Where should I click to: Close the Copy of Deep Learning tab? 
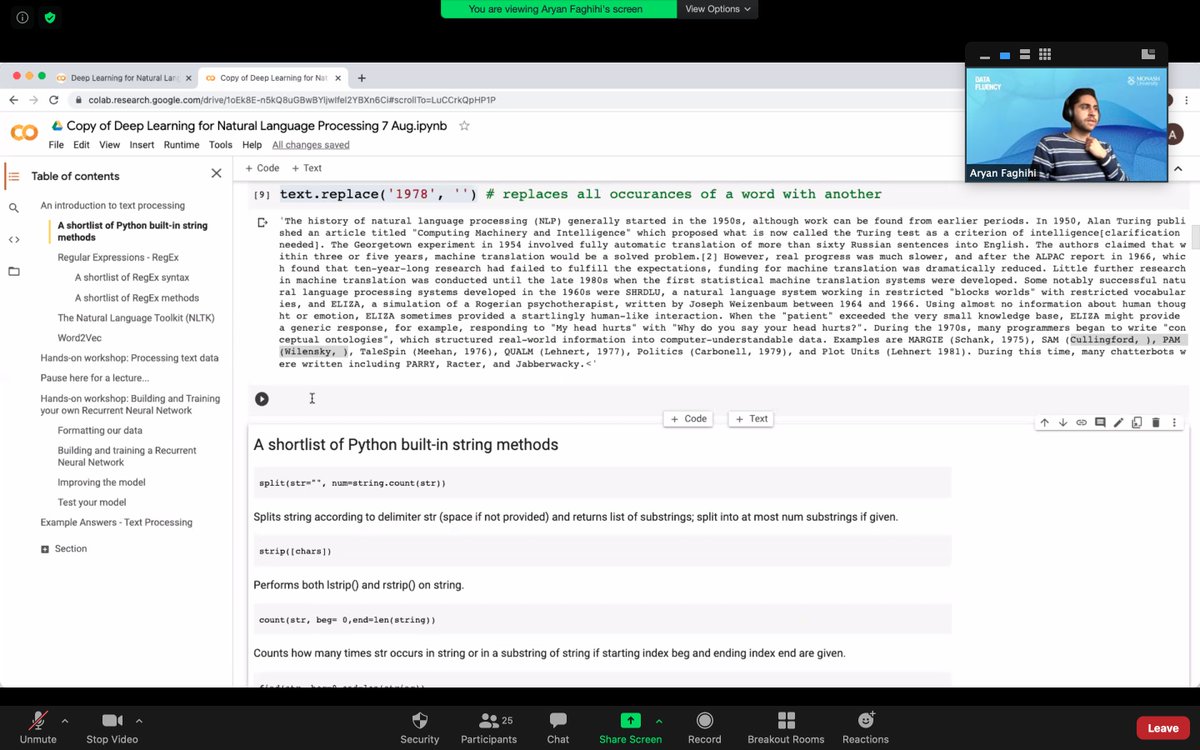(336, 77)
